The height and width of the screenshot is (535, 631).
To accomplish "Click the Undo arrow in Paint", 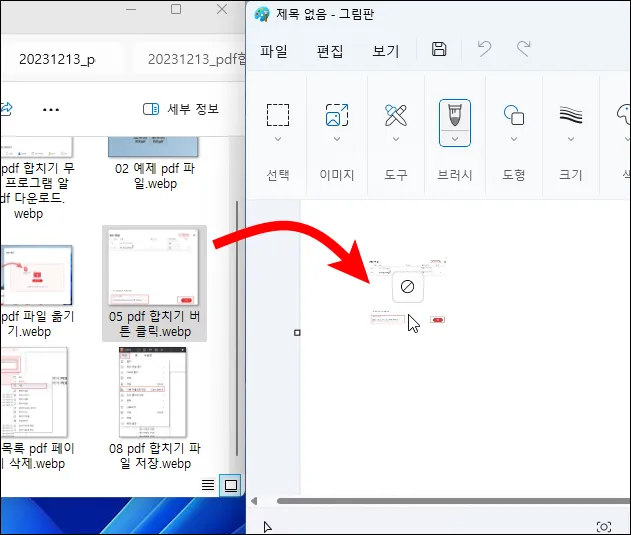I will coord(484,49).
